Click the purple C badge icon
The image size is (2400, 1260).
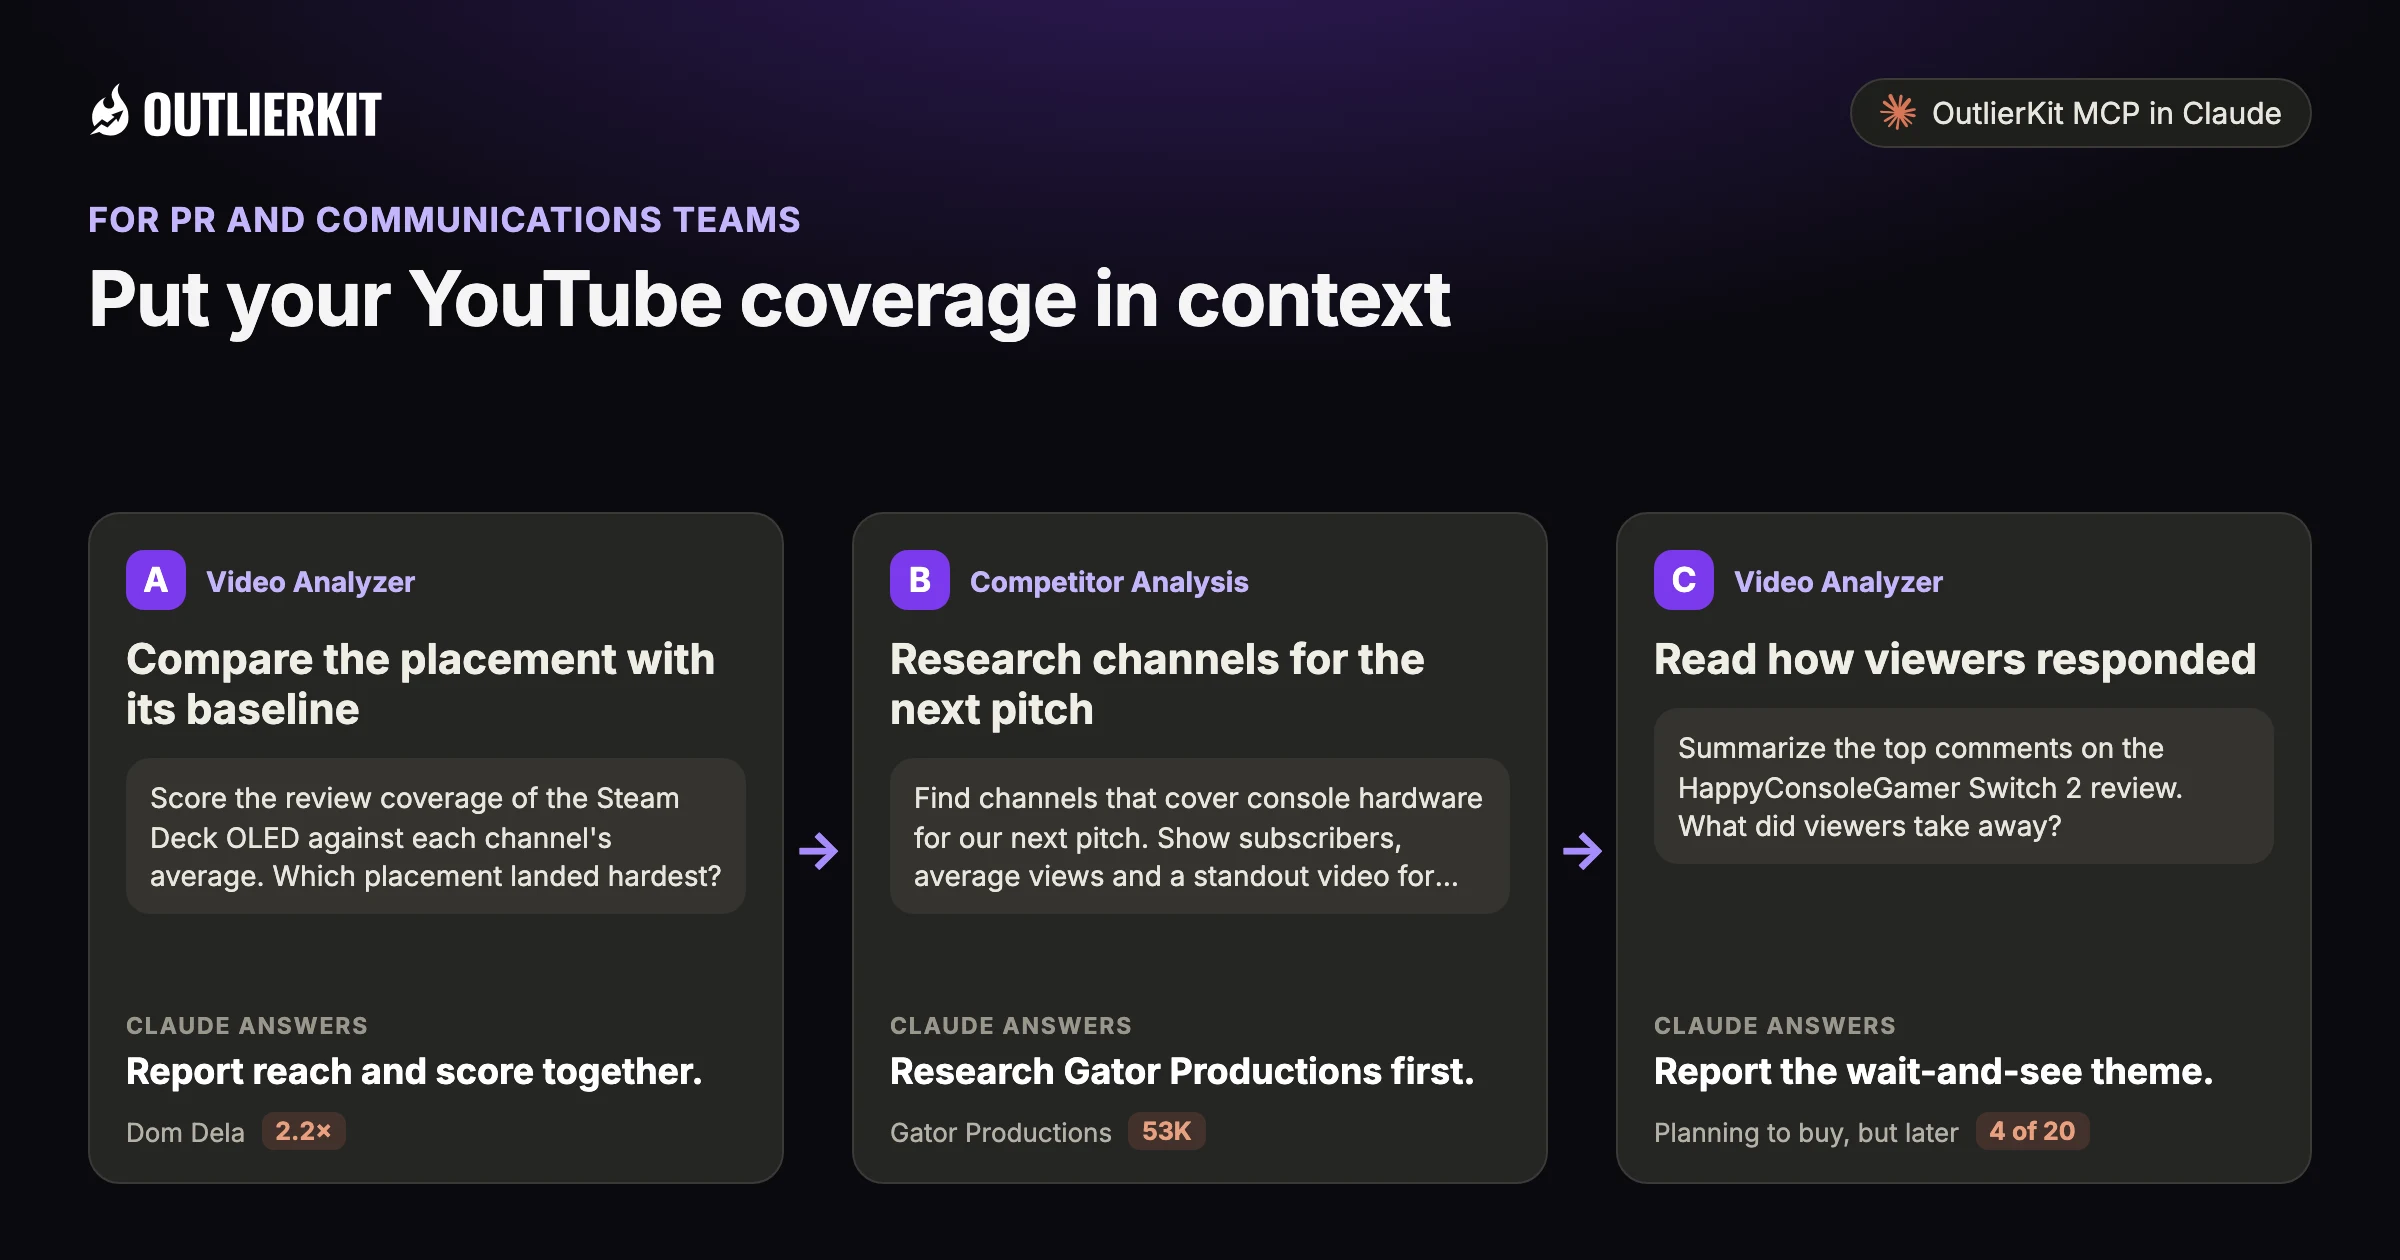pyautogui.click(x=1684, y=580)
